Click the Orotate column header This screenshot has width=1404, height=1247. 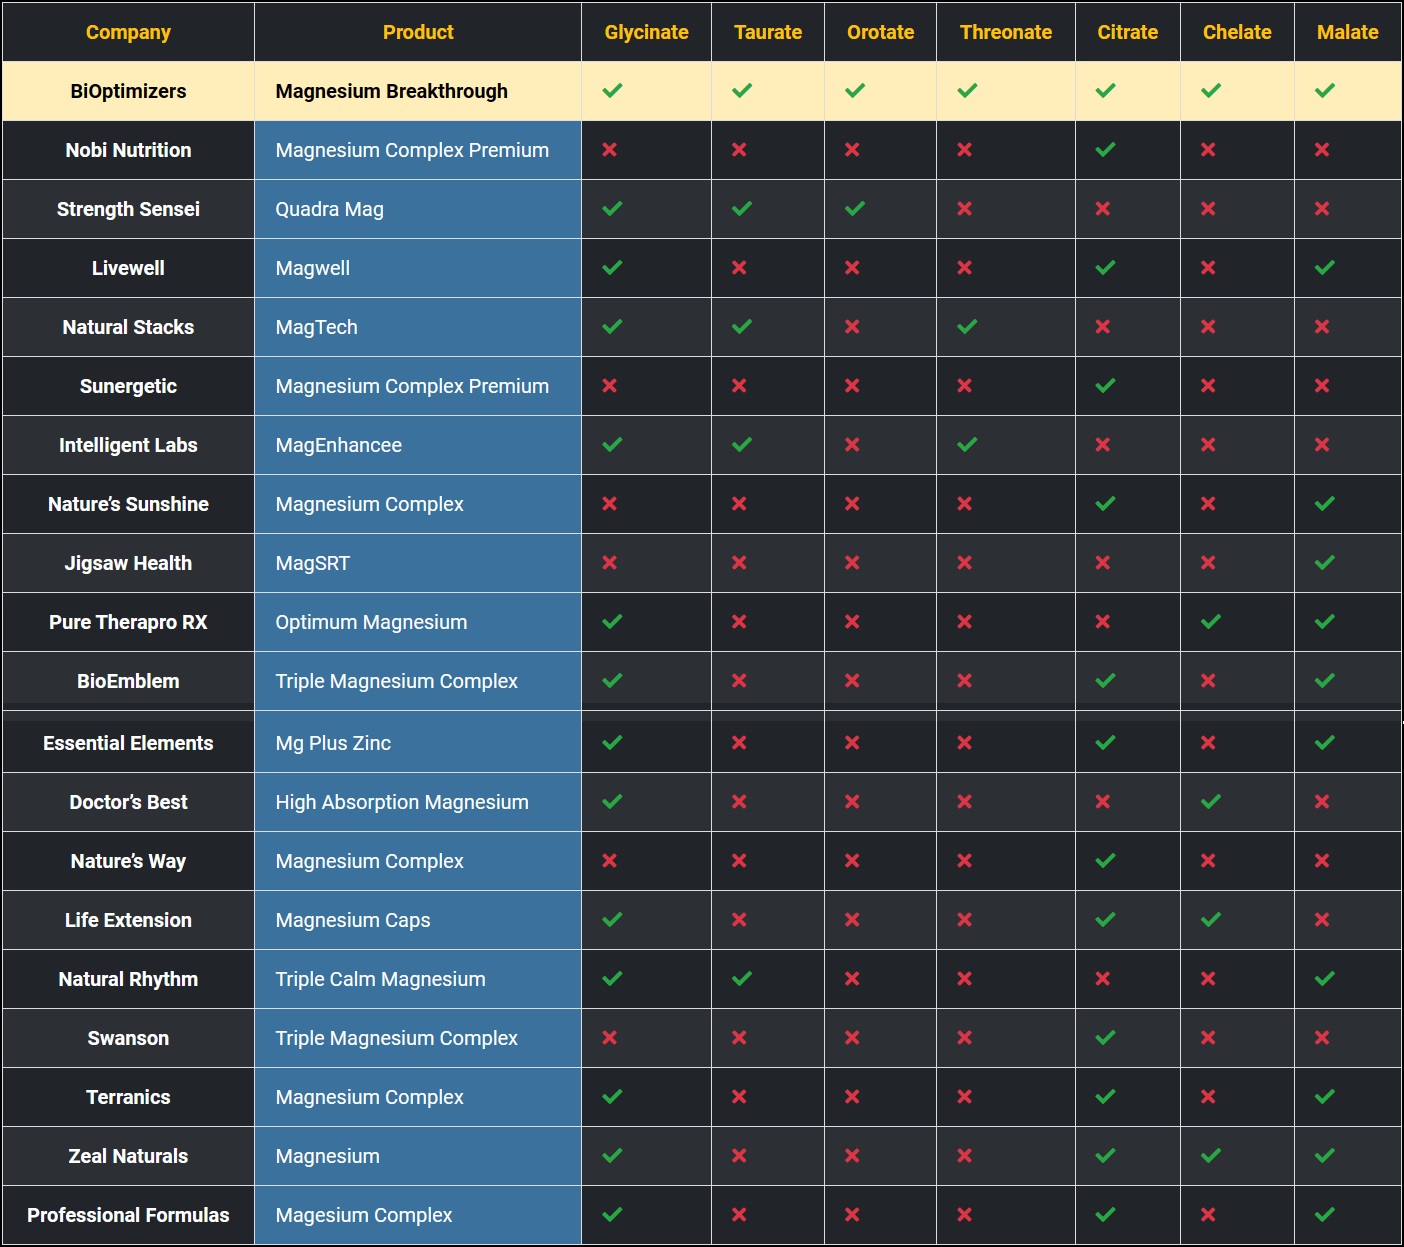click(880, 32)
